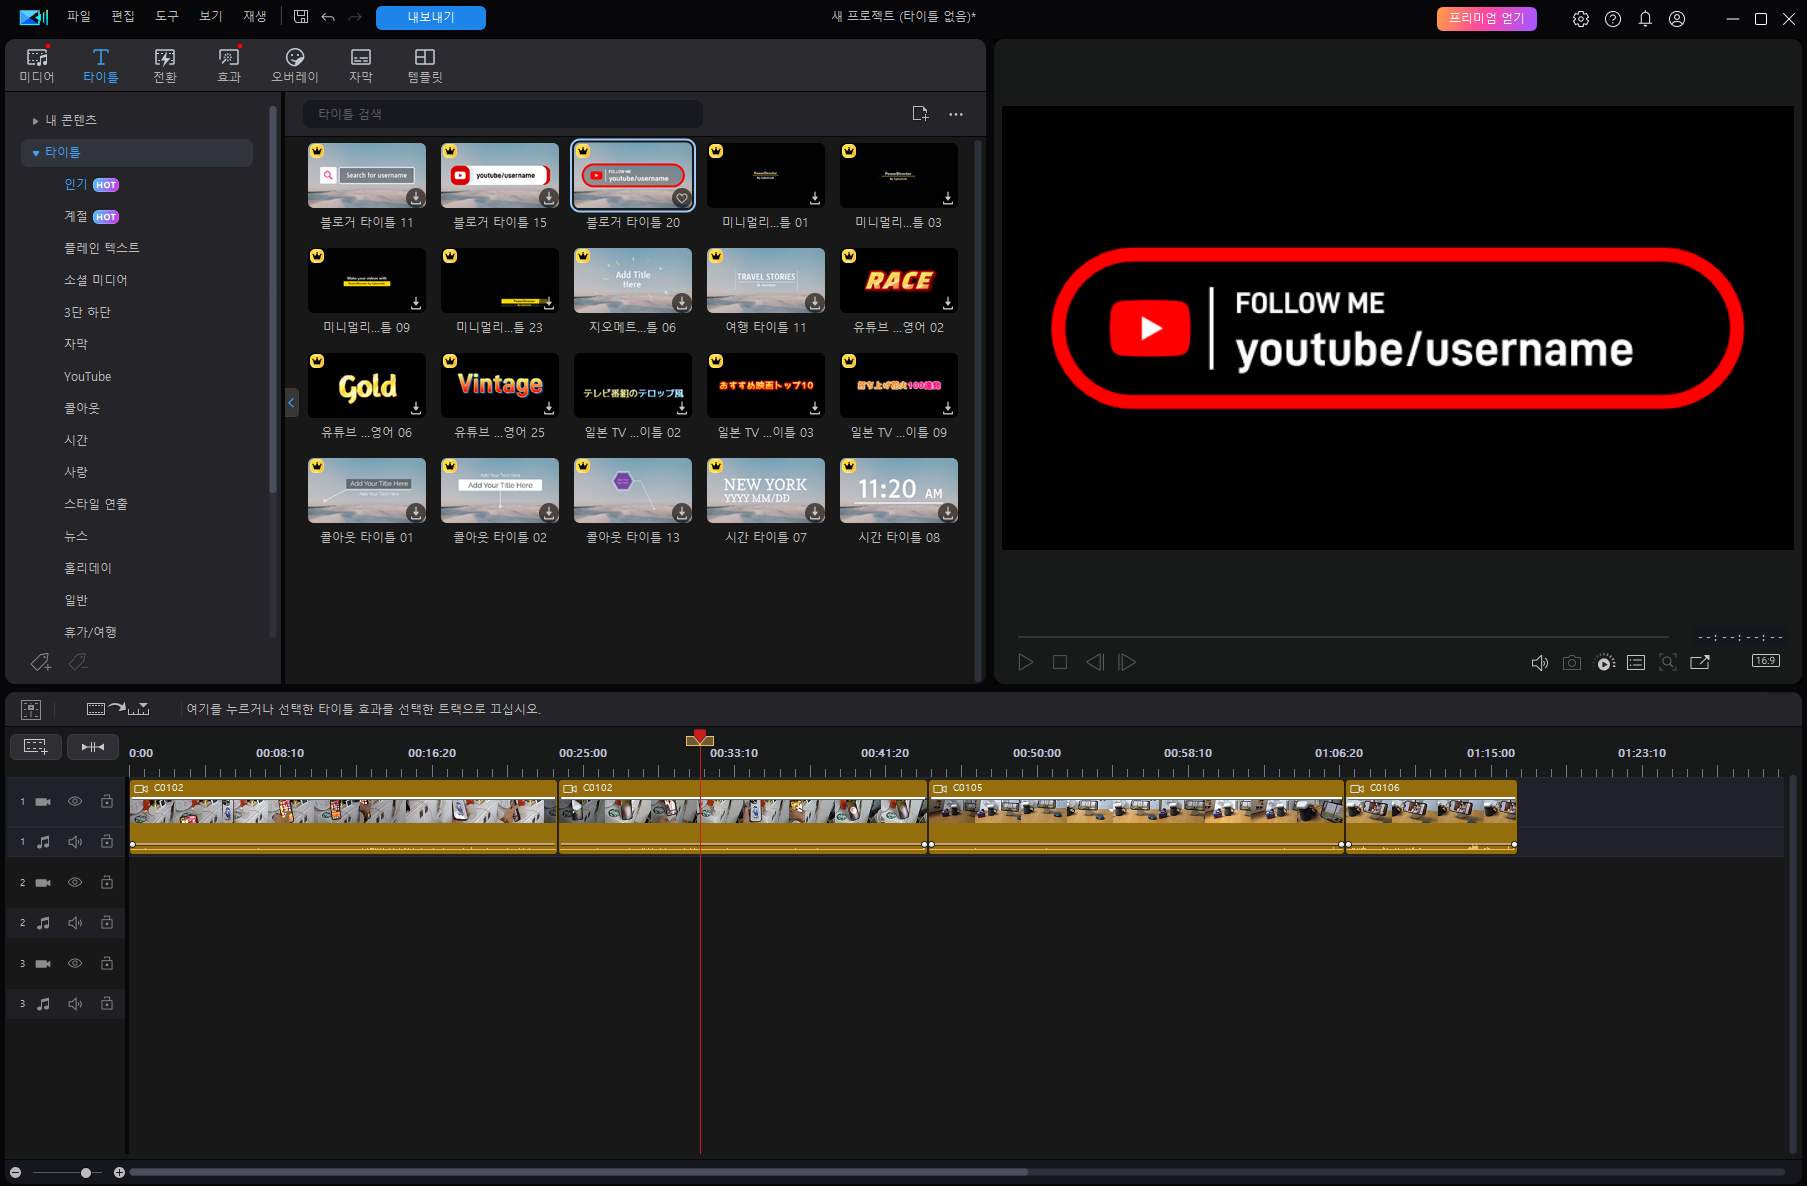Open the 자막 subtitle room
The height and width of the screenshot is (1186, 1807).
click(361, 65)
